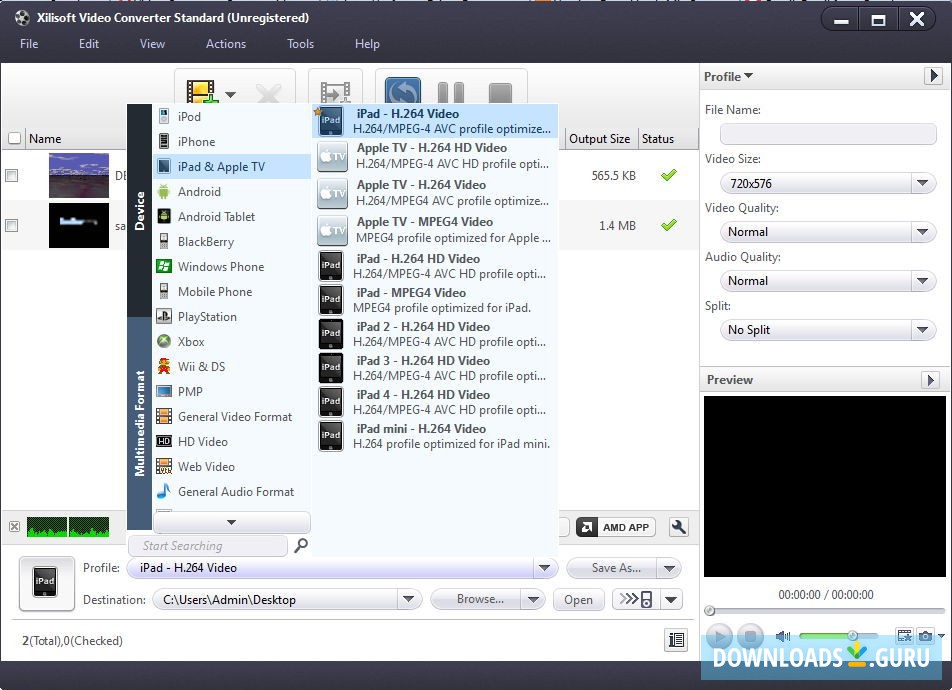
Task: Select the PlayStation category
Action: click(231, 316)
